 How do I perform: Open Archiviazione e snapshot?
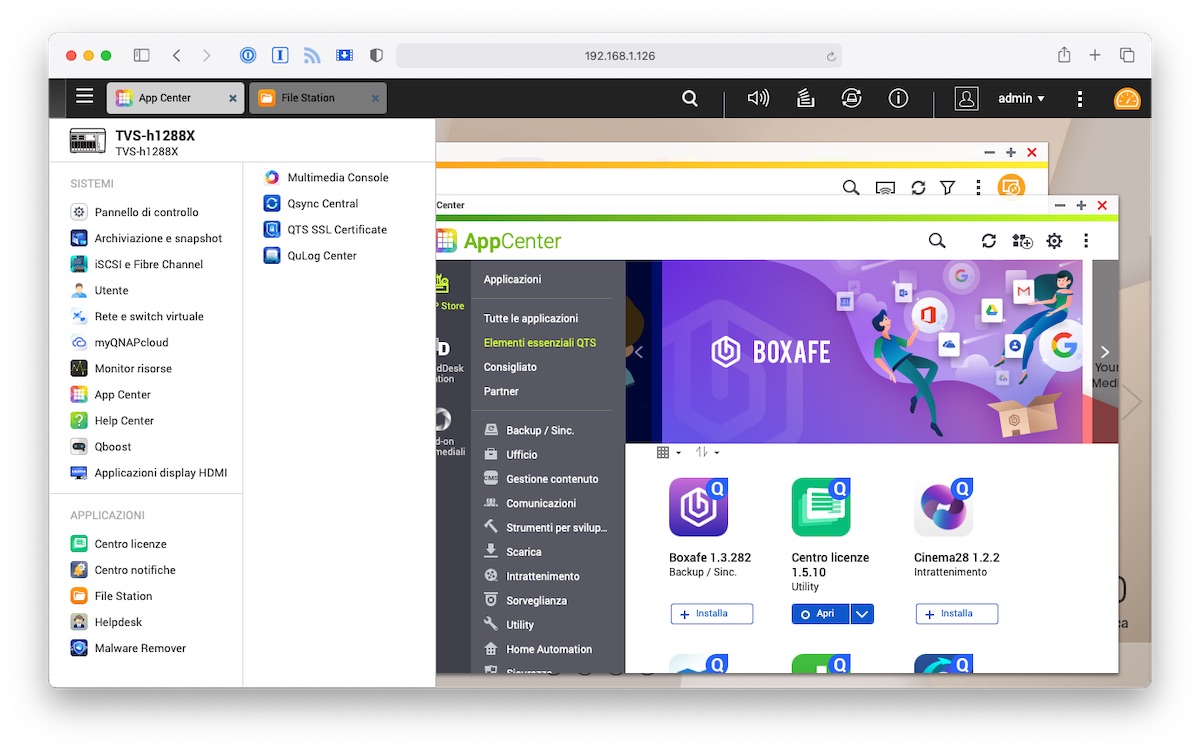coord(147,238)
